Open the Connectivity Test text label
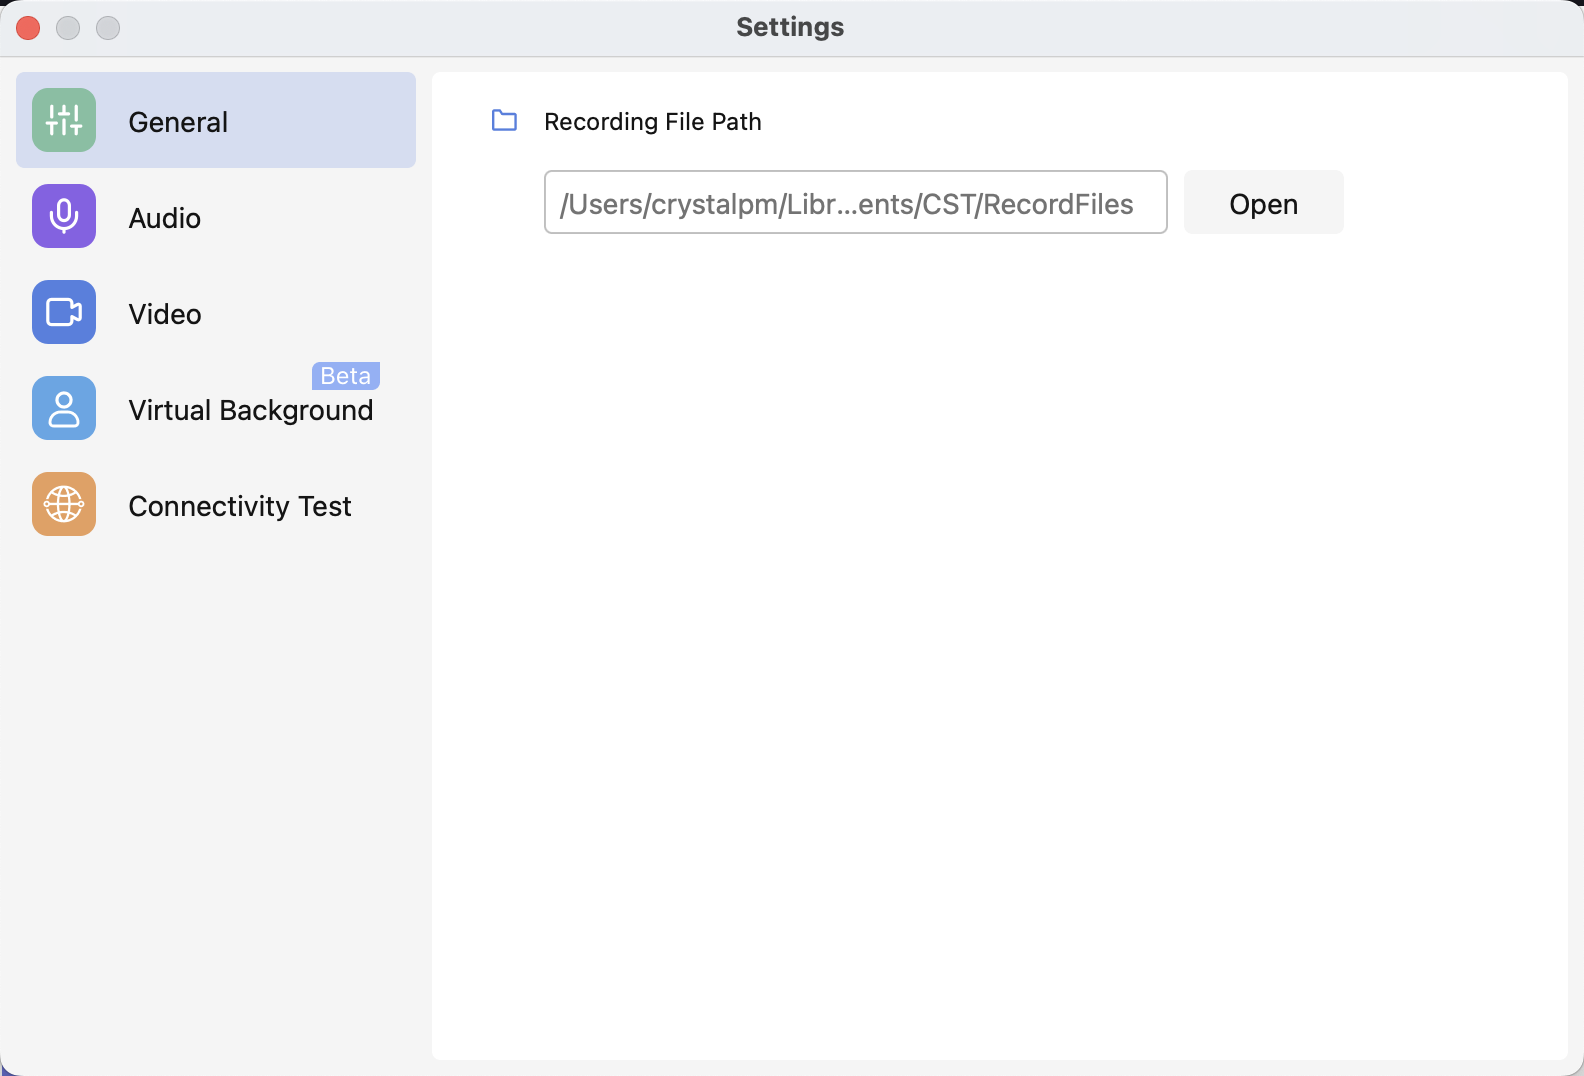The image size is (1584, 1076). pyautogui.click(x=240, y=506)
